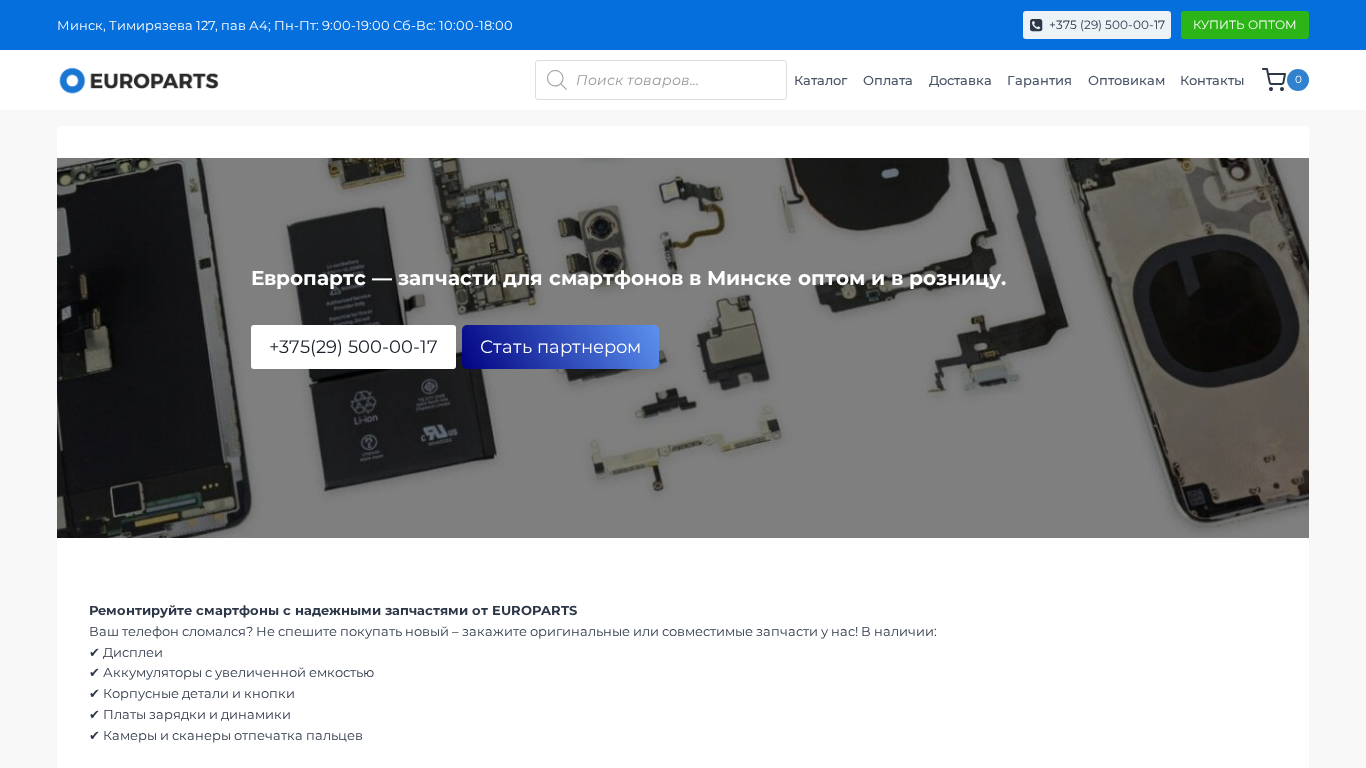The width and height of the screenshot is (1366, 768).
Task: Click the line Ваш телефон сломался?
Action: [x=513, y=632]
